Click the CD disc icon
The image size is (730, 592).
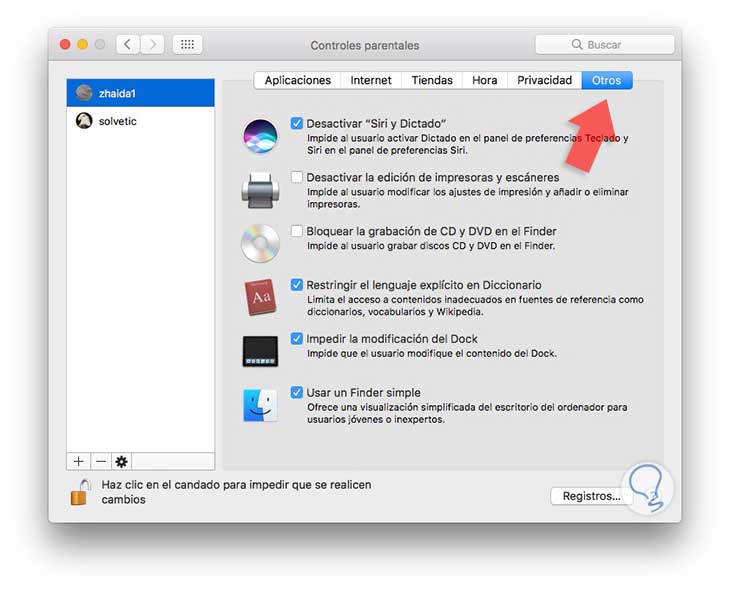(x=260, y=243)
